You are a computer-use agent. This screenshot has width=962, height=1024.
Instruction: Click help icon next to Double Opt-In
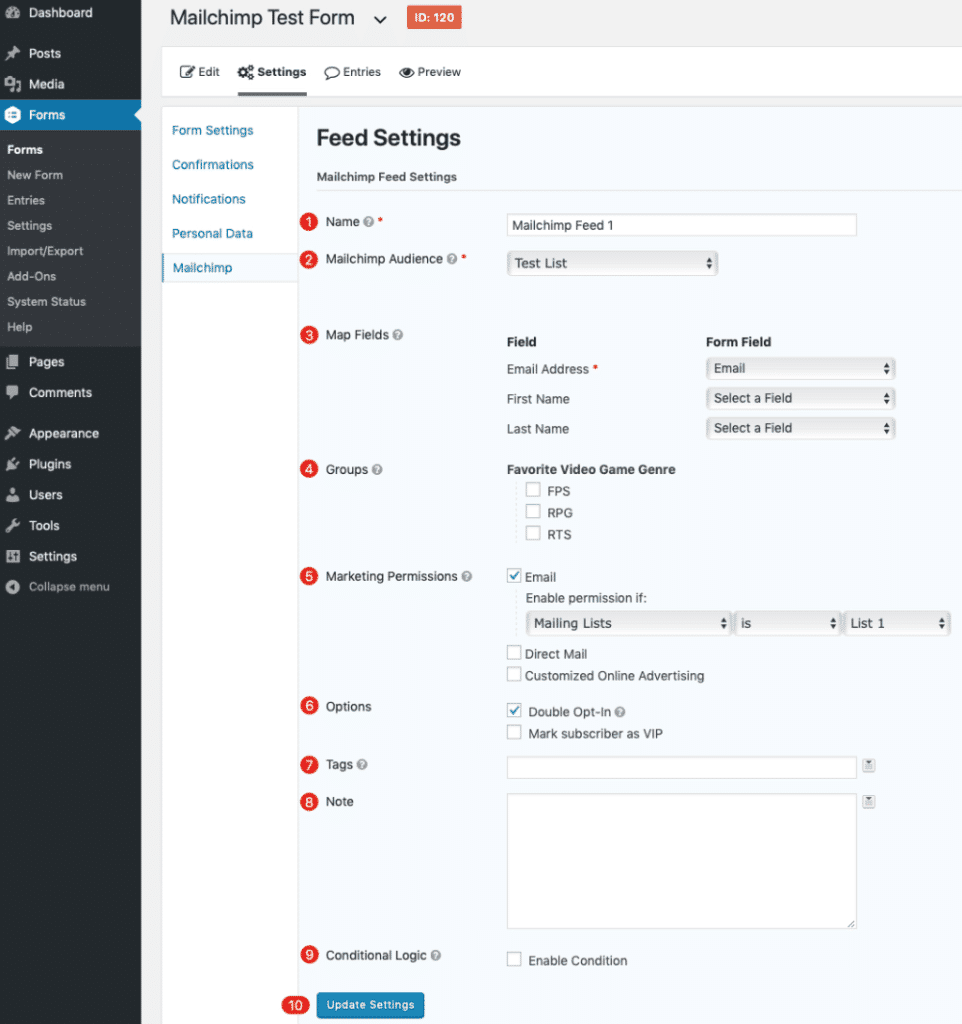(x=620, y=712)
